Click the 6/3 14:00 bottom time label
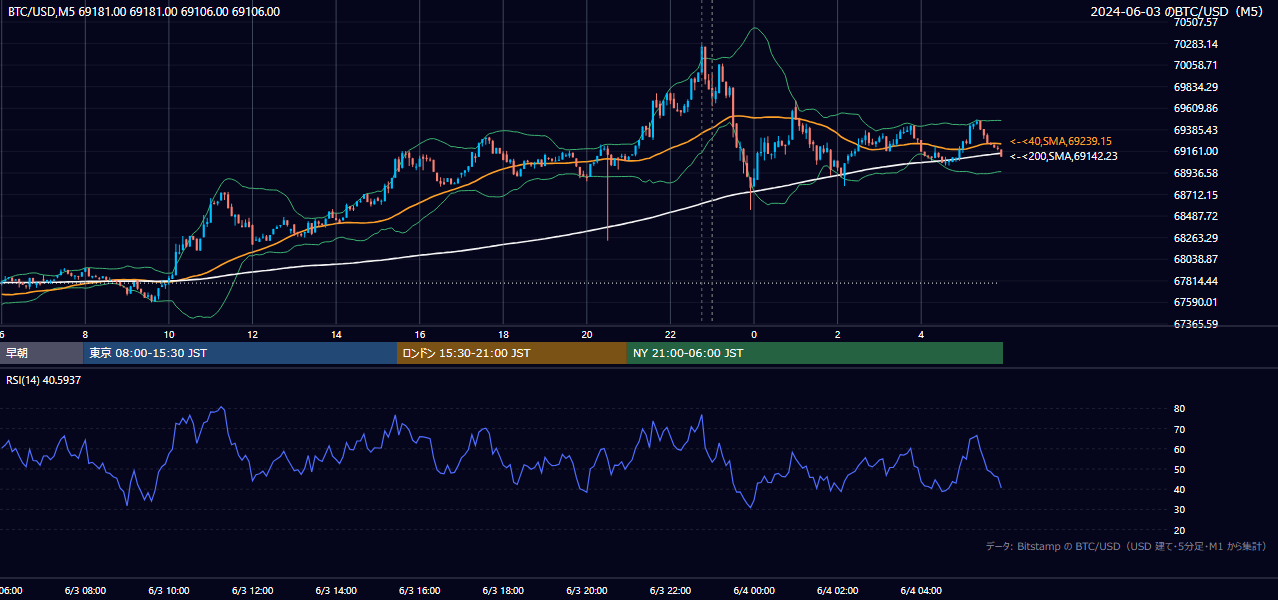The image size is (1278, 600). pyautogui.click(x=336, y=591)
